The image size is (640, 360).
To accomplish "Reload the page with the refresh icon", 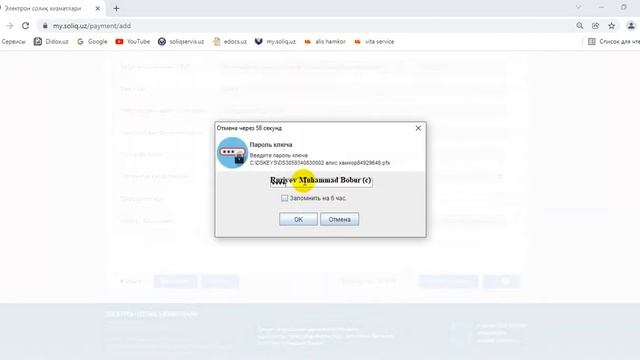I will click(x=25, y=26).
